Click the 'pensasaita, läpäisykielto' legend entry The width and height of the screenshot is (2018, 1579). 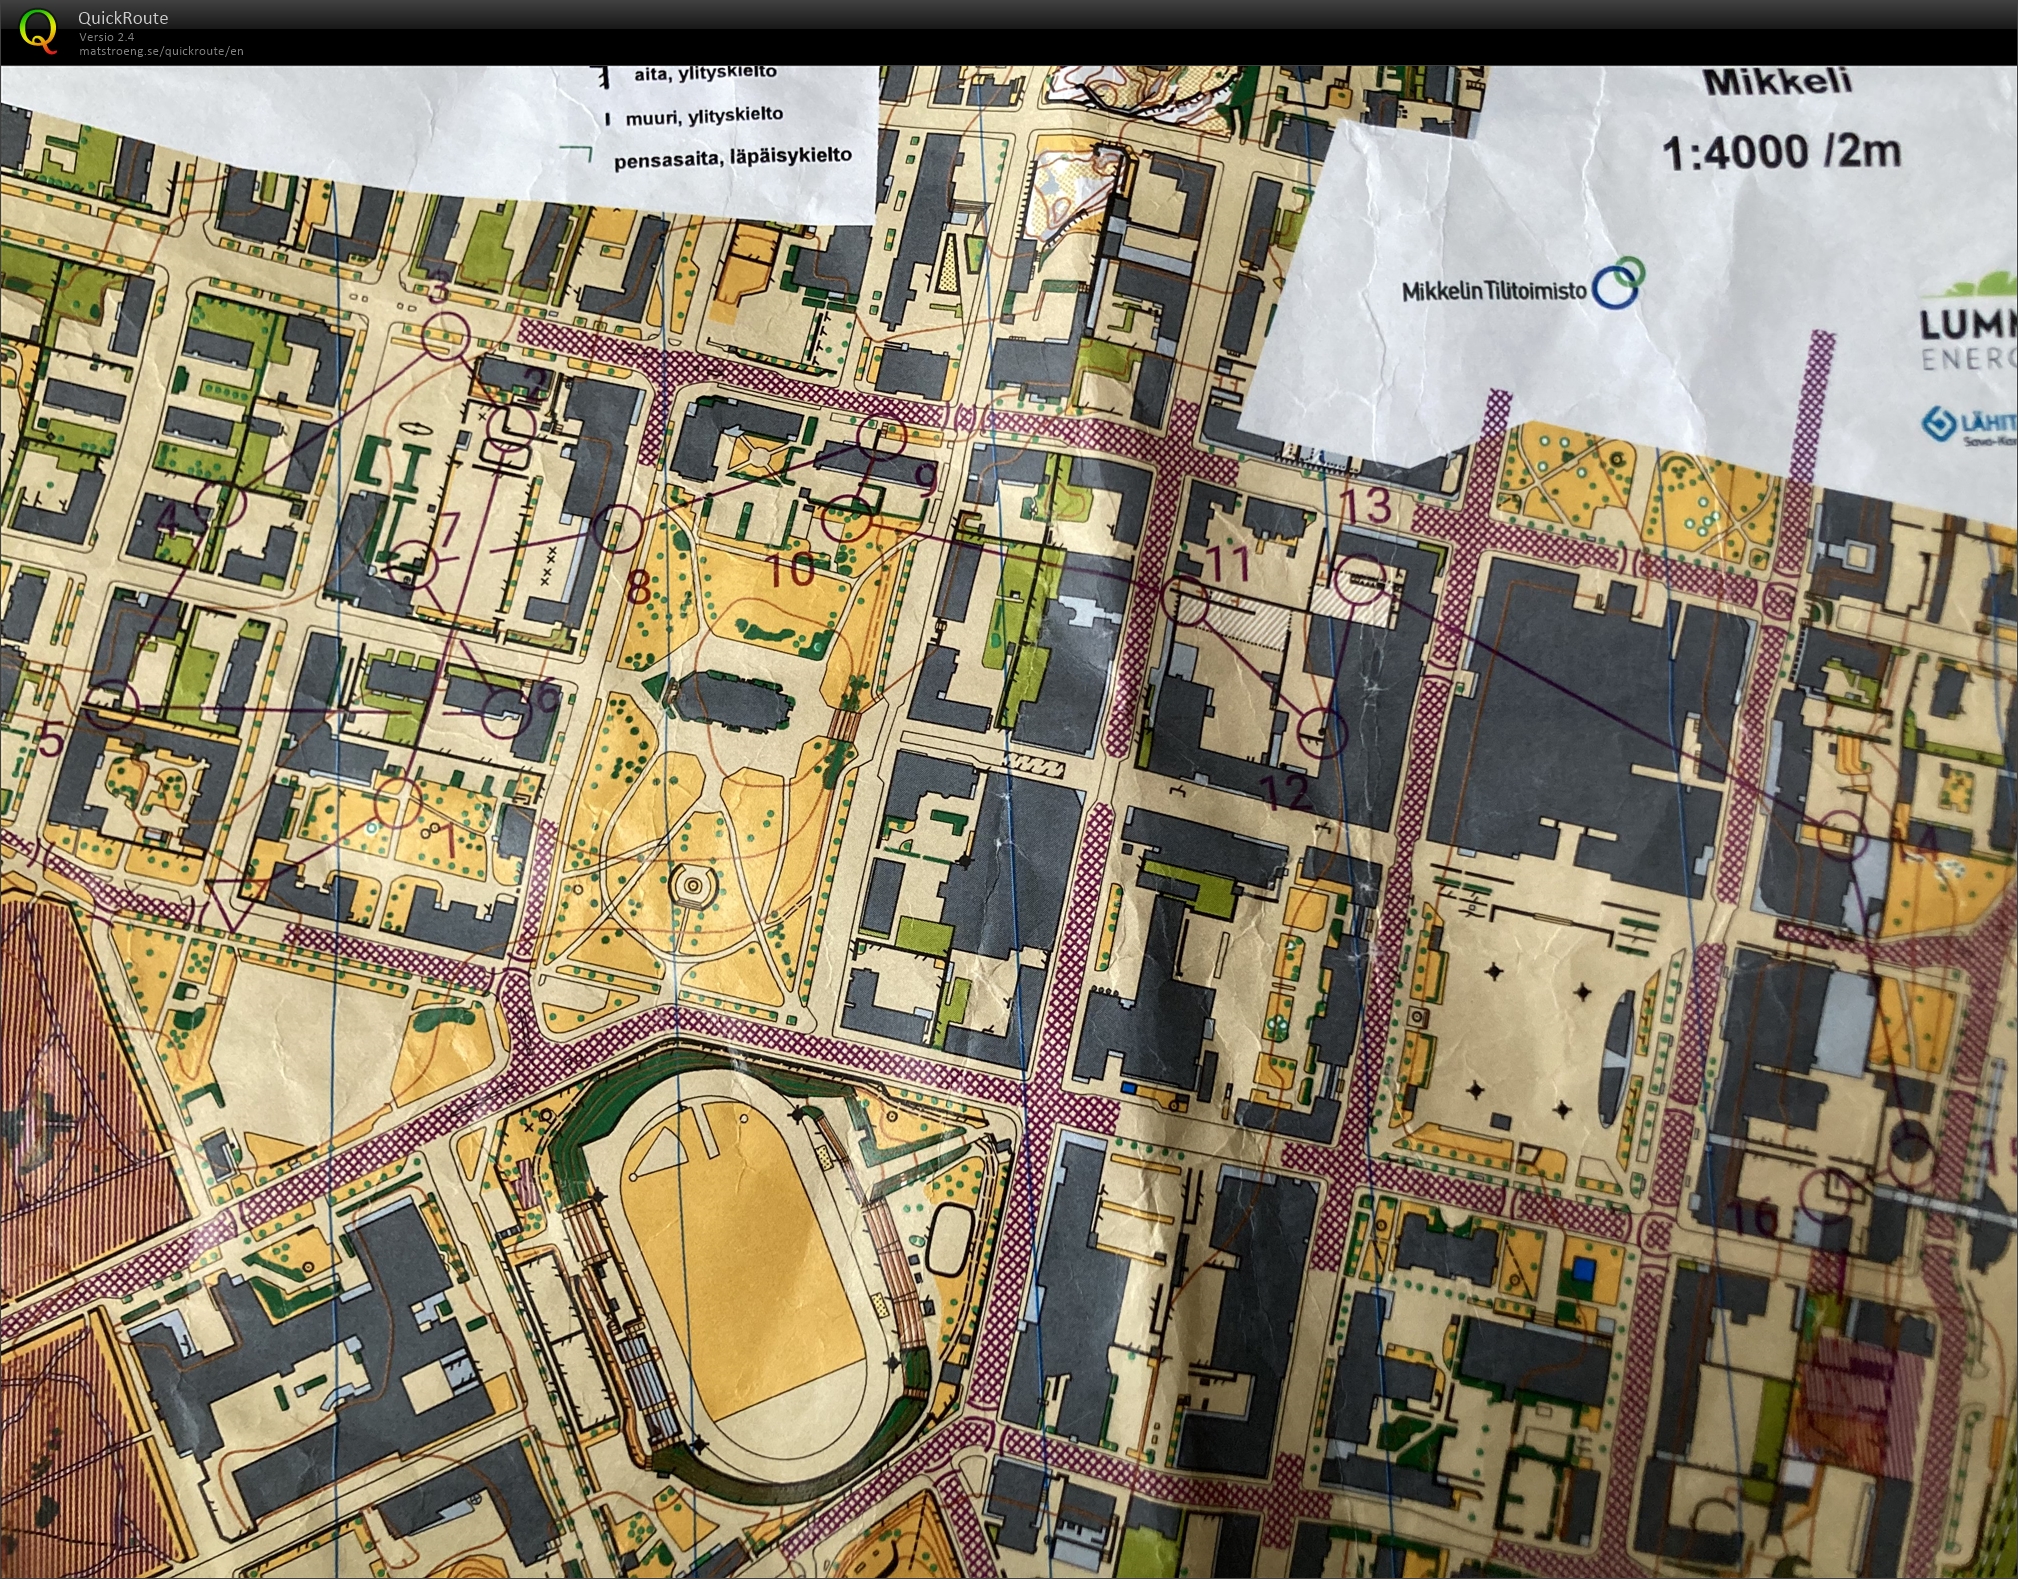pyautogui.click(x=732, y=158)
